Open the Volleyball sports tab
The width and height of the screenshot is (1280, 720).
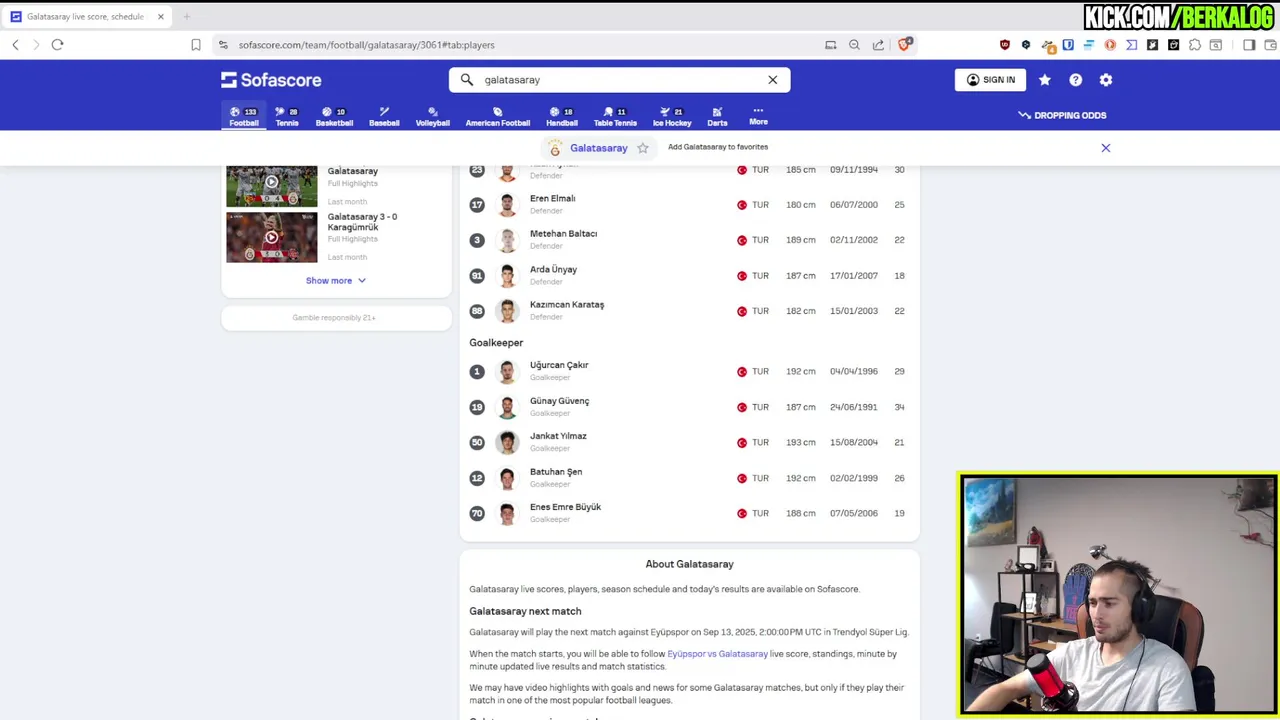point(433,116)
